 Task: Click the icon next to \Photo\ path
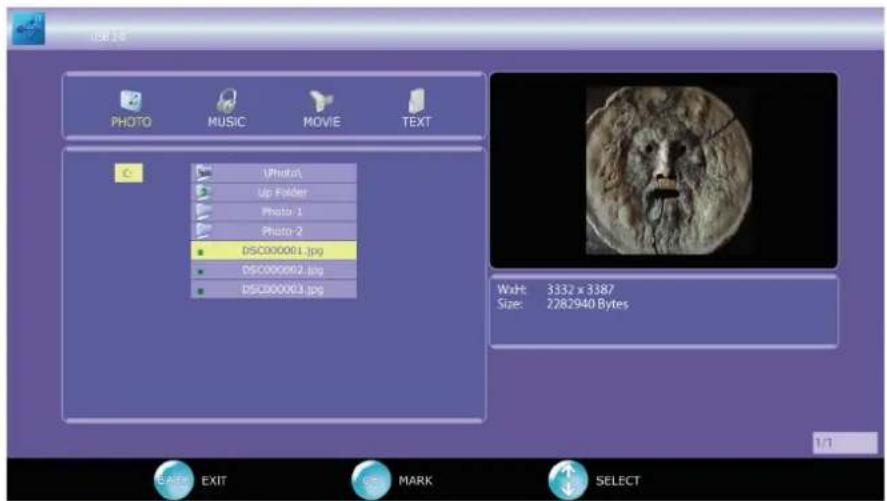click(203, 172)
